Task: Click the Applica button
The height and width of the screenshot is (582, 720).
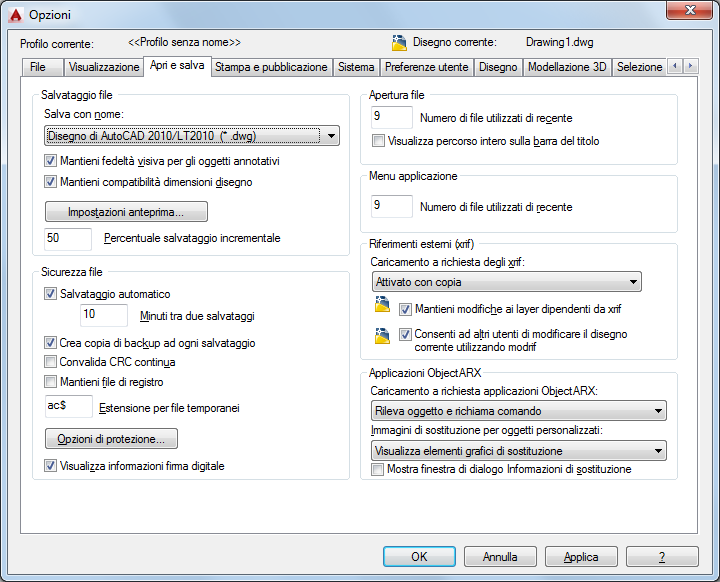Action: coord(581,557)
